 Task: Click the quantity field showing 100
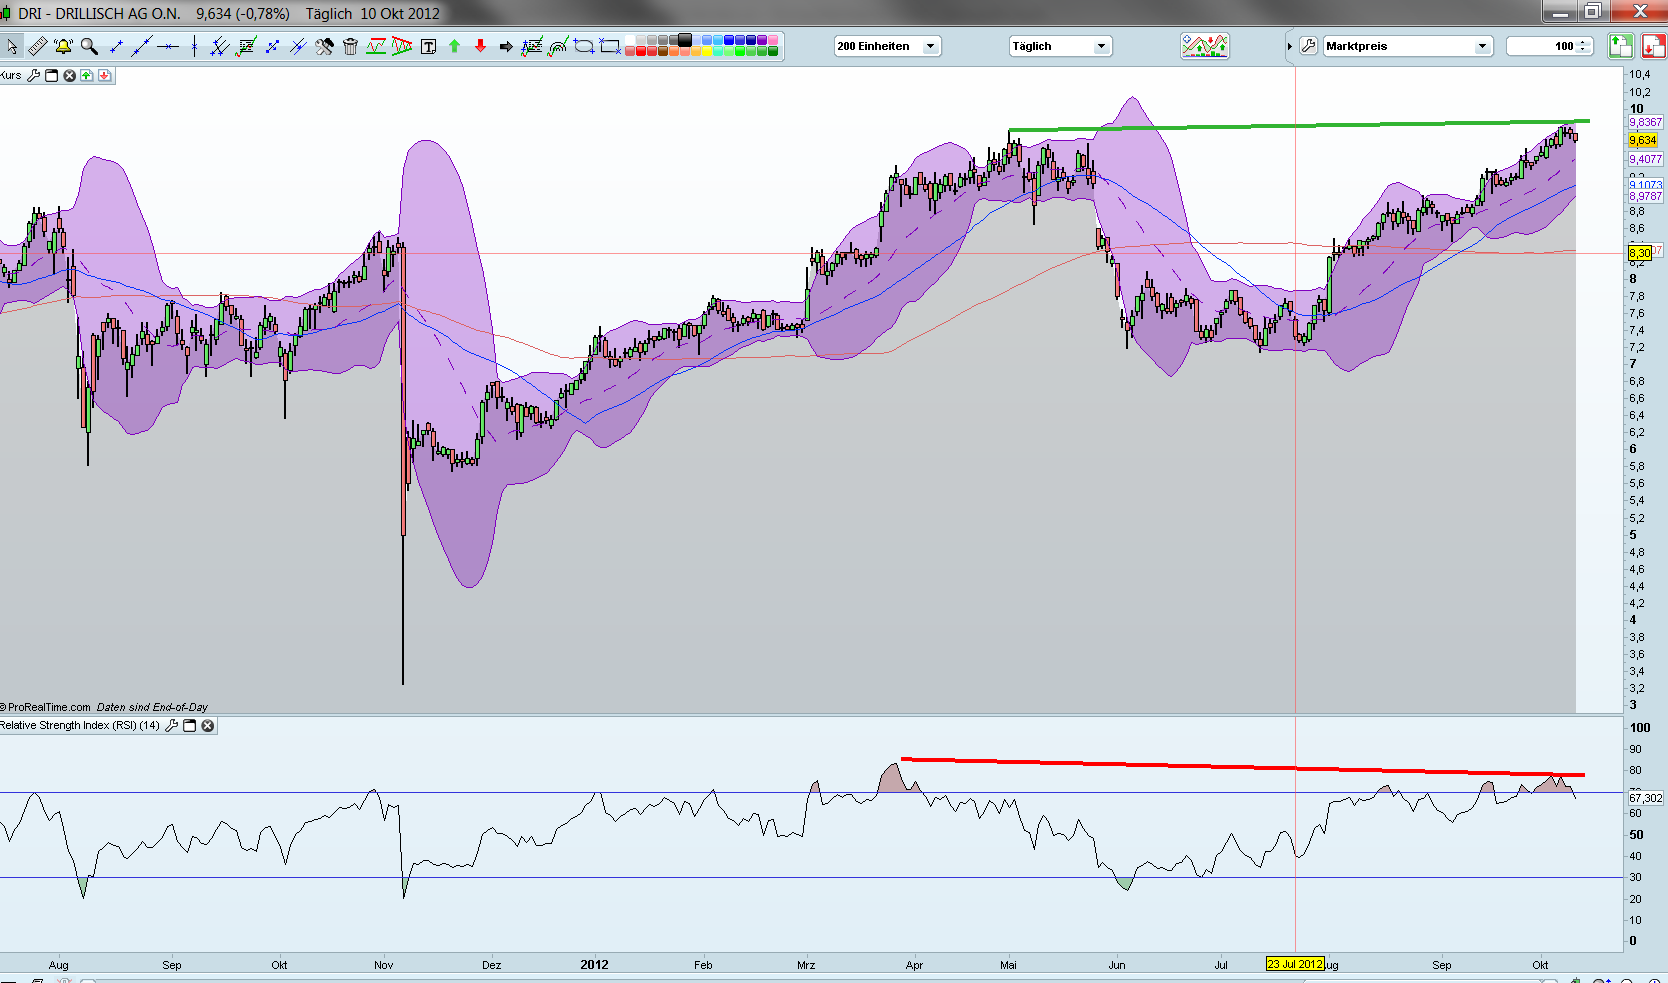pyautogui.click(x=1549, y=46)
